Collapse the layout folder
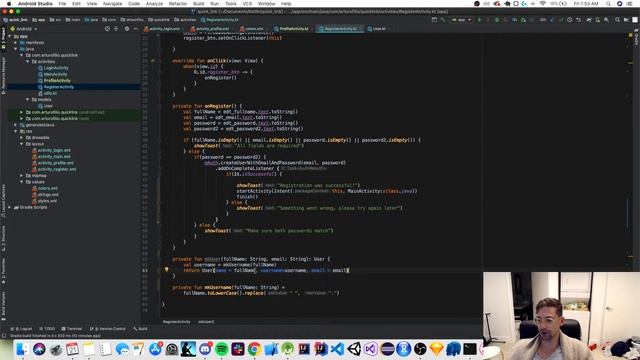This screenshot has width=640, height=360. point(22,144)
